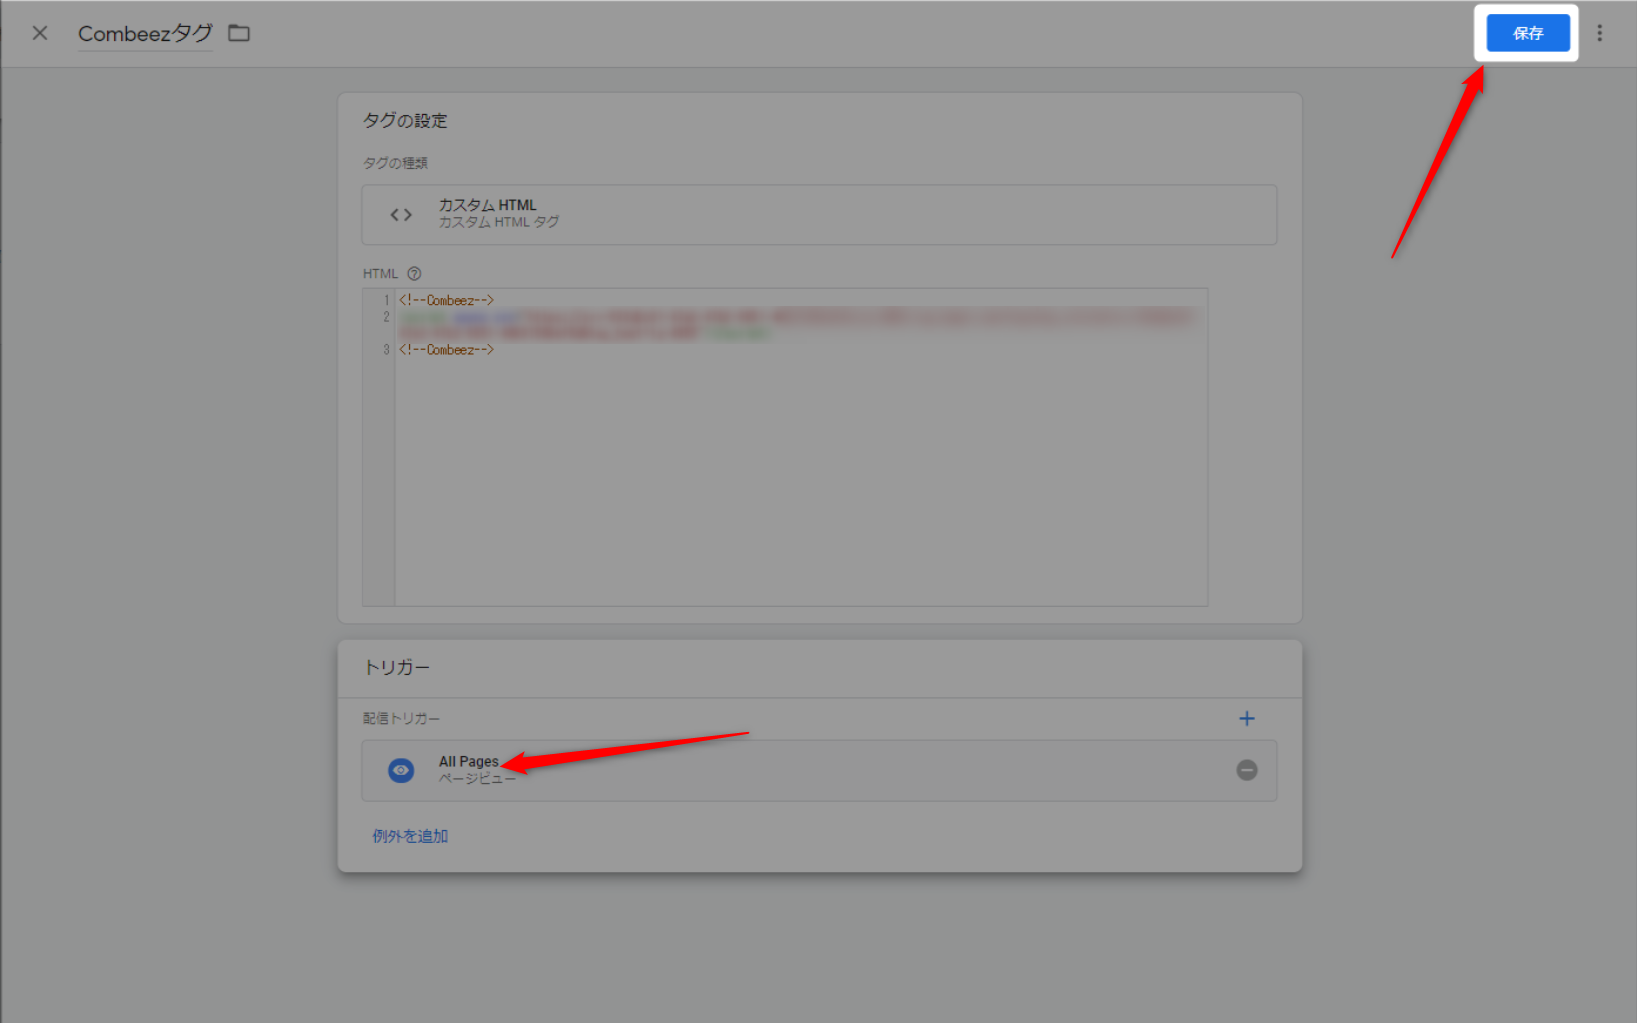Image resolution: width=1637 pixels, height=1023 pixels.
Task: Select the All Pages trigger text
Action: [468, 761]
